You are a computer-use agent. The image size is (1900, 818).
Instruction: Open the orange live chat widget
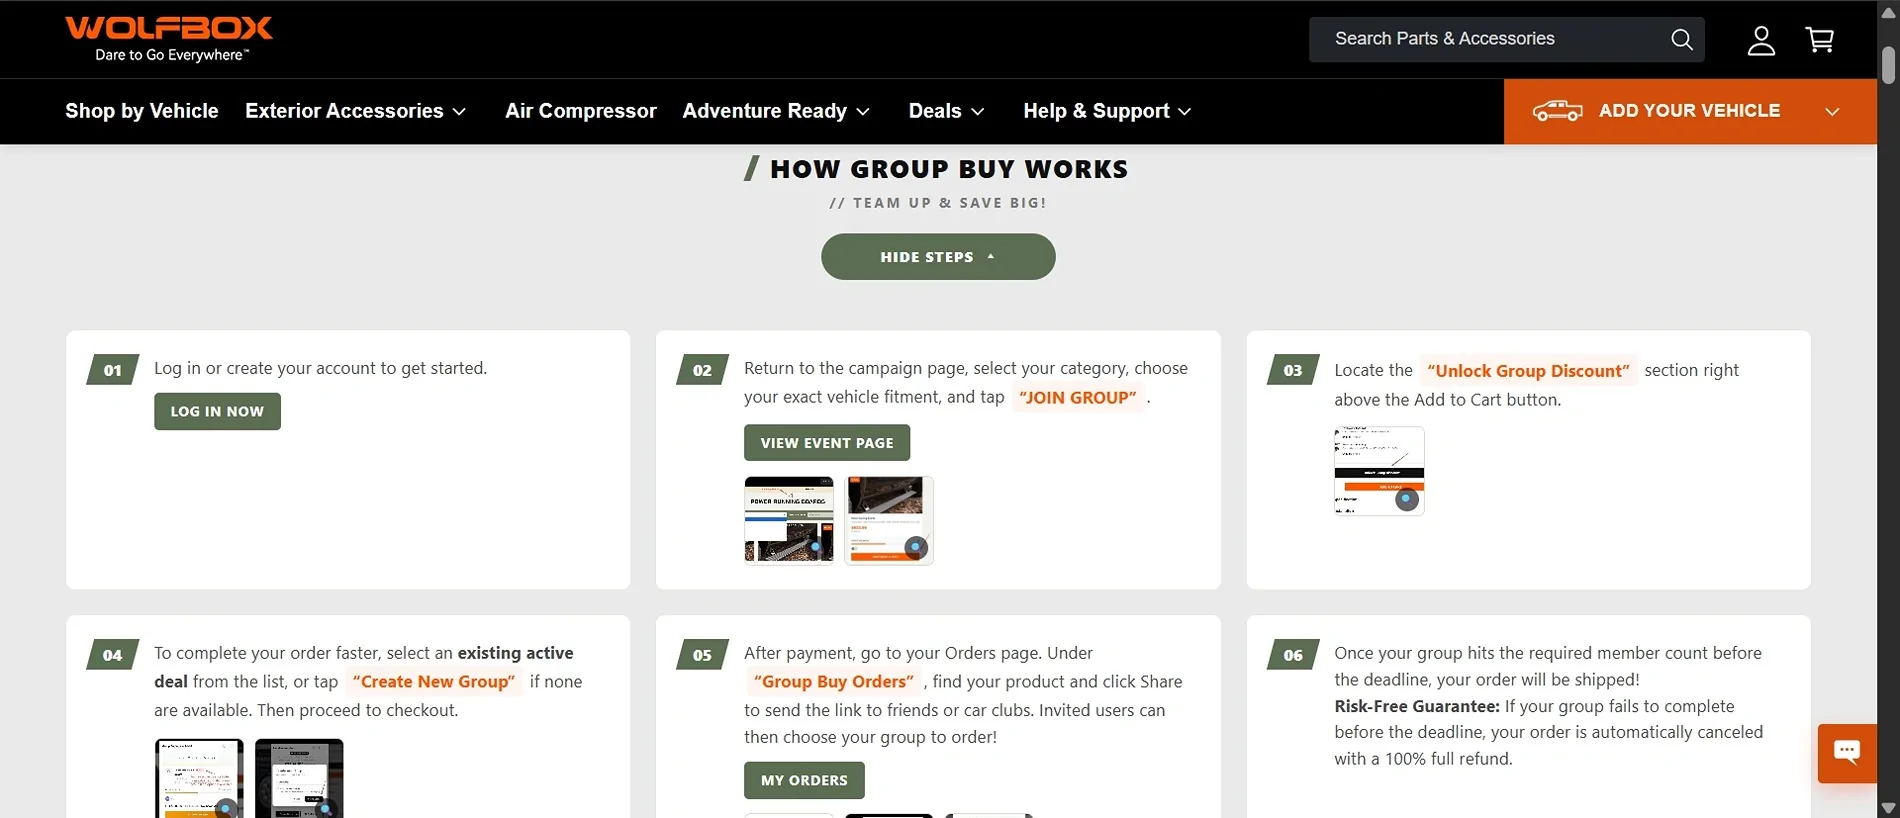click(x=1847, y=753)
